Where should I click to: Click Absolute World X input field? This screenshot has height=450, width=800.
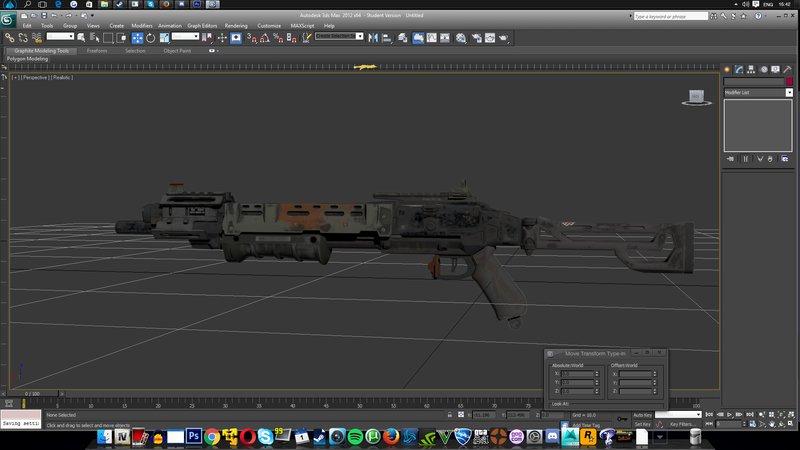tap(578, 374)
